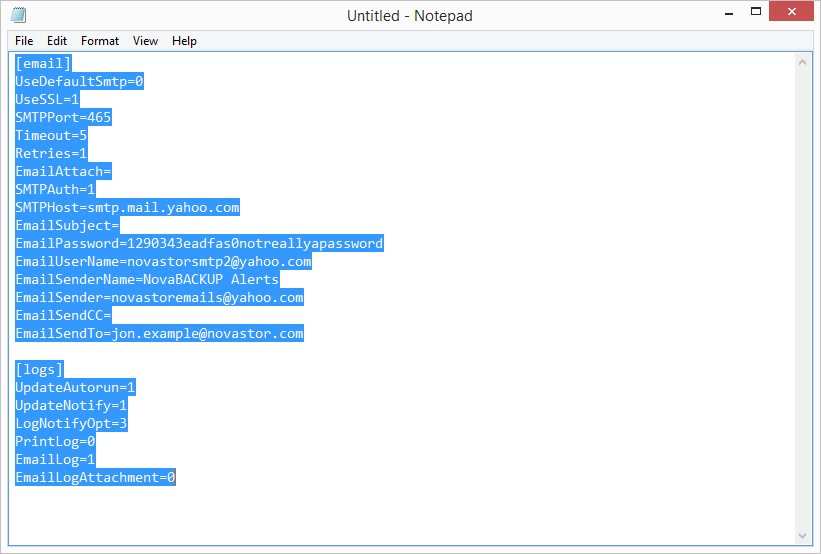The image size is (821, 554).
Task: Click the scrollbar down arrow
Action: (x=802, y=536)
